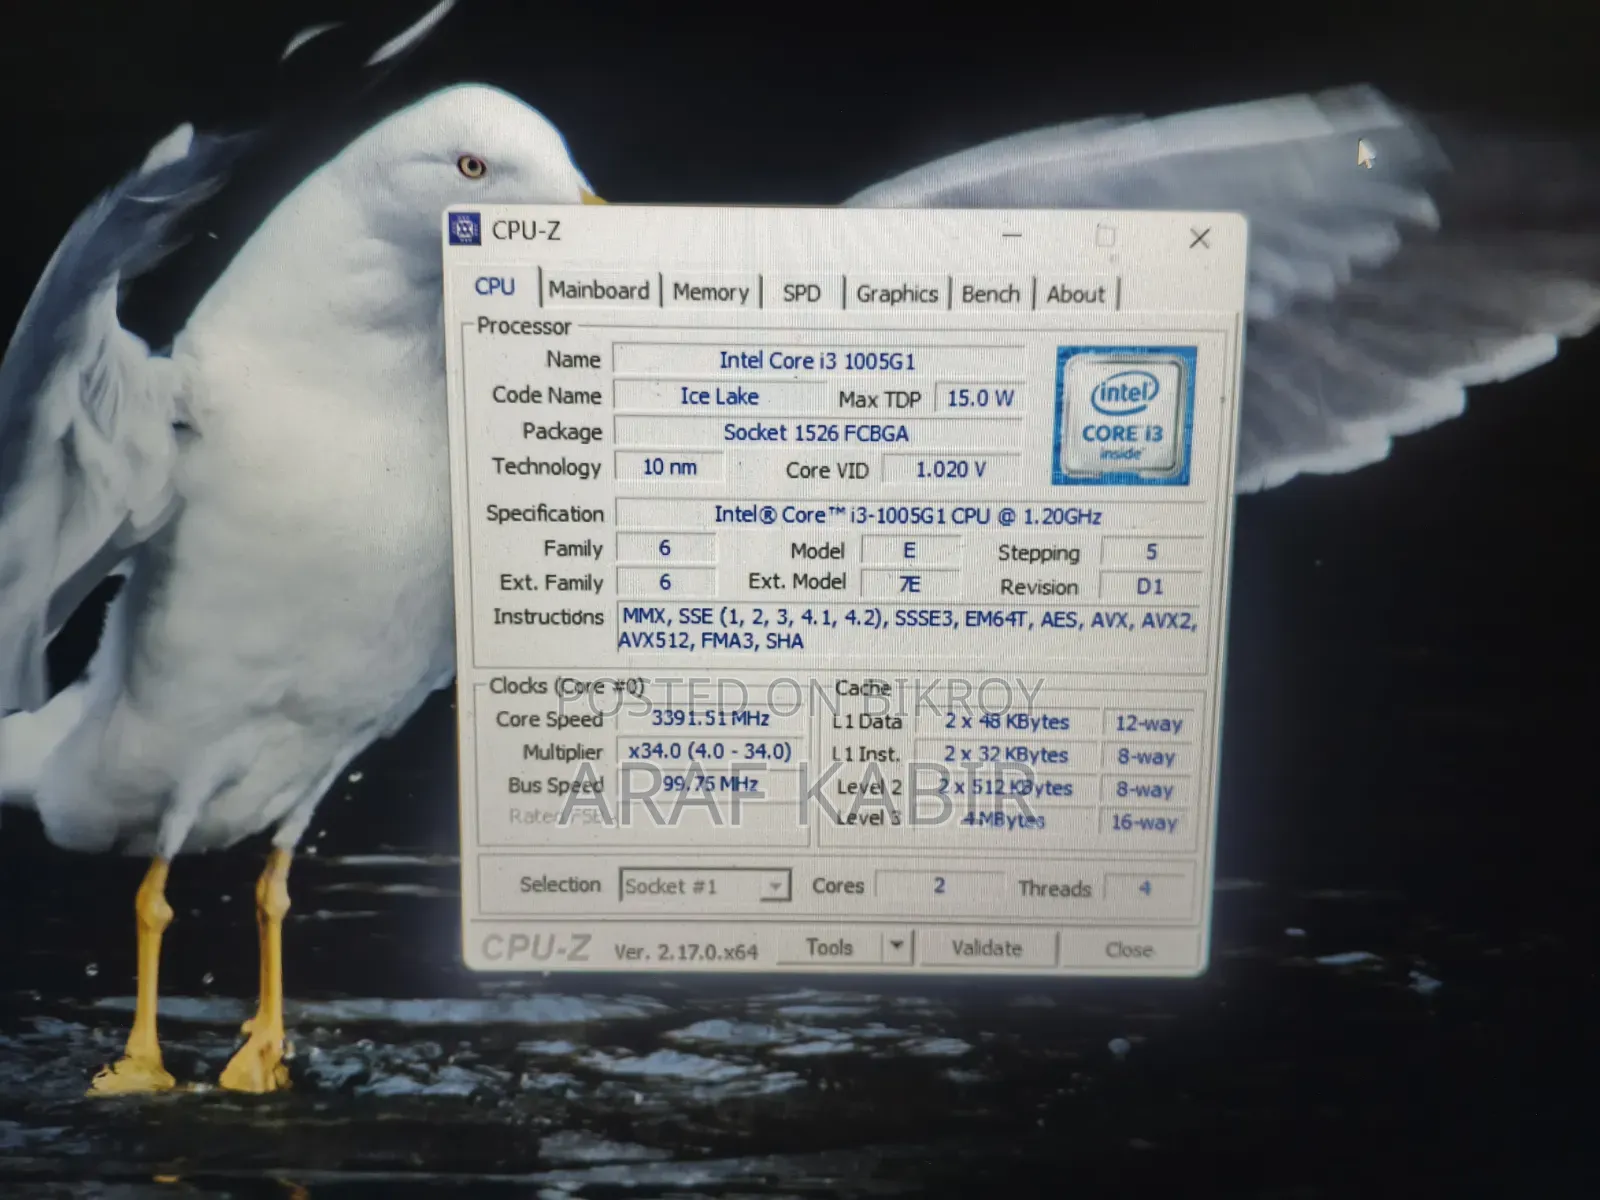The height and width of the screenshot is (1200, 1600).
Task: Click the Stepping value '5'
Action: (x=1151, y=552)
